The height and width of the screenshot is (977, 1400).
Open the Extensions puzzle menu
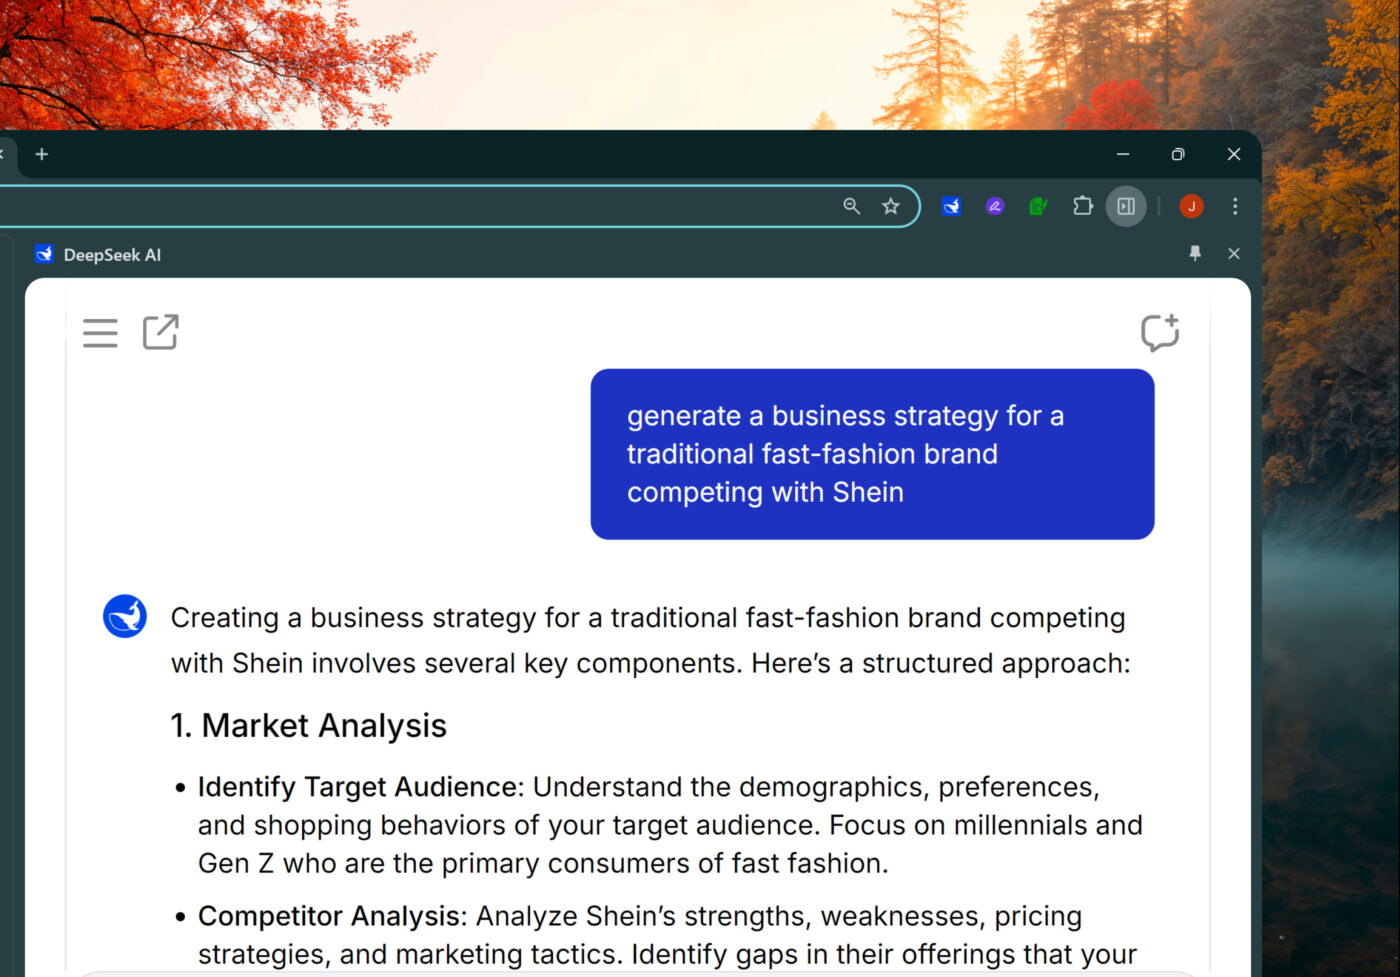point(1082,206)
